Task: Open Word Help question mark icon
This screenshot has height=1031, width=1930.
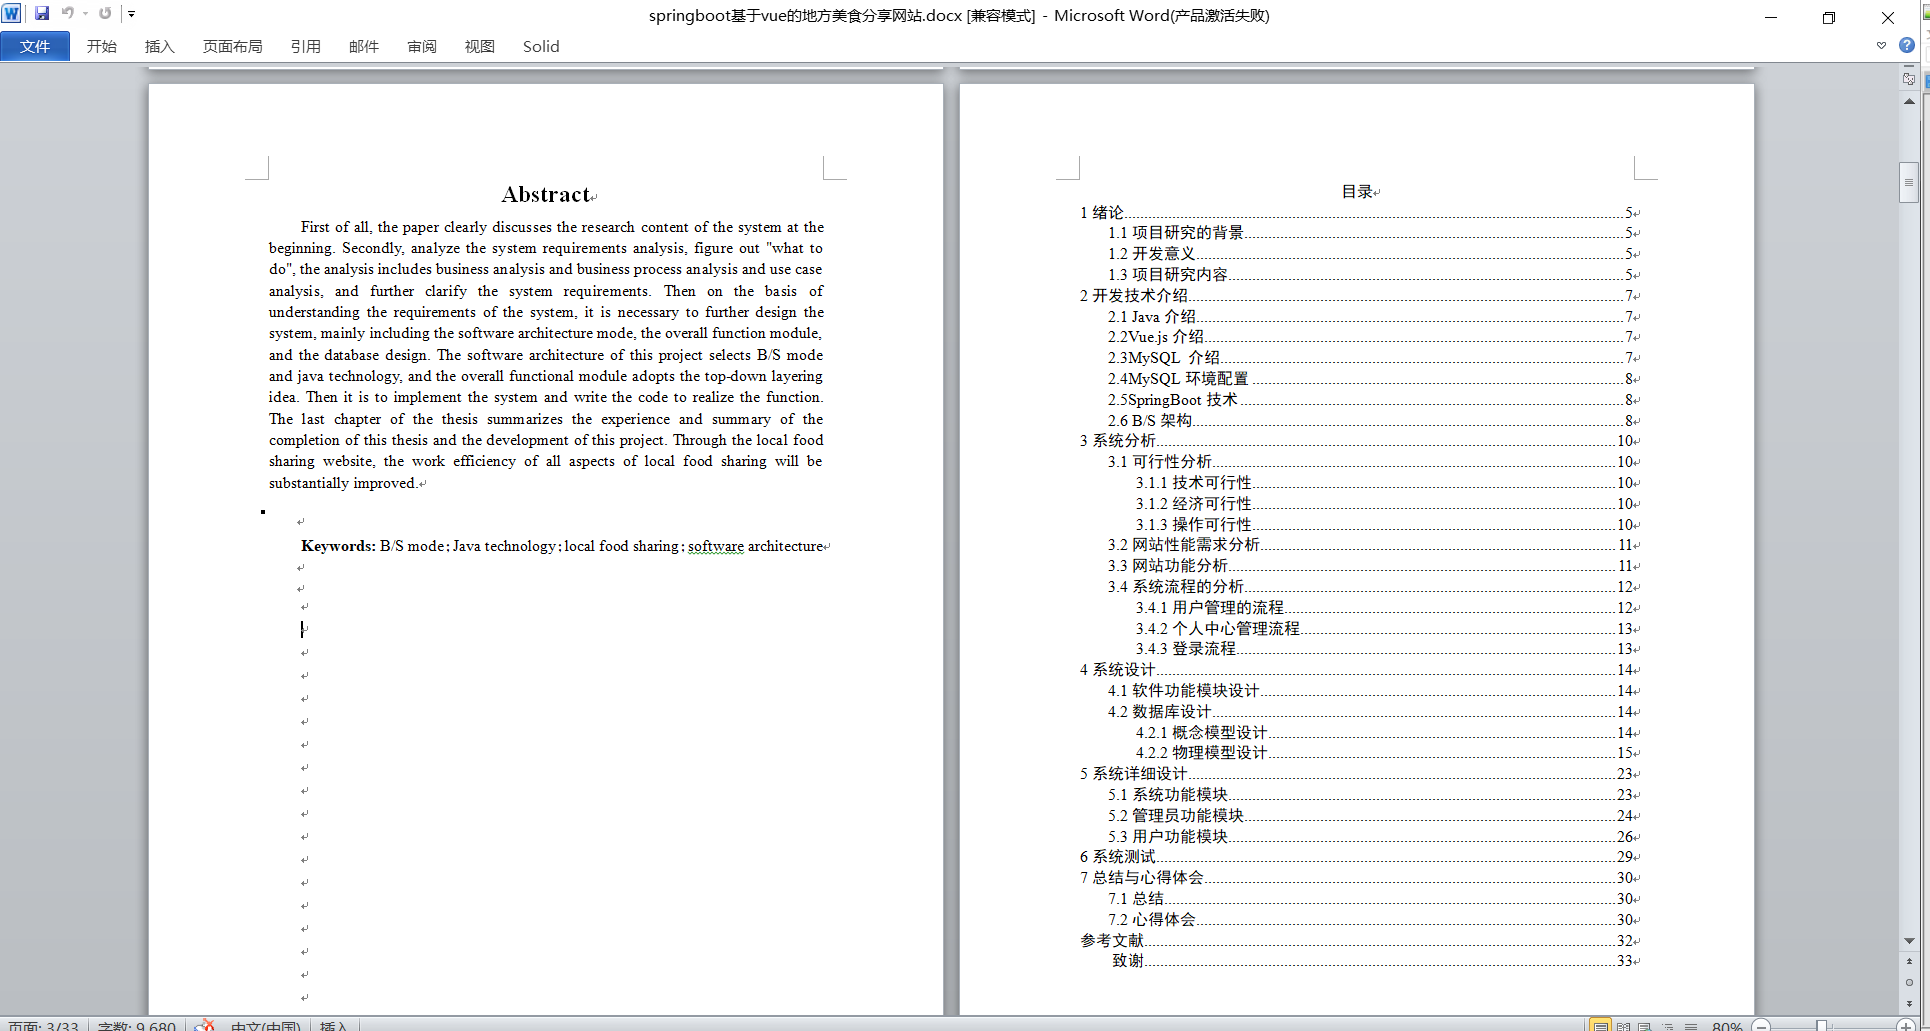Action: point(1907,45)
